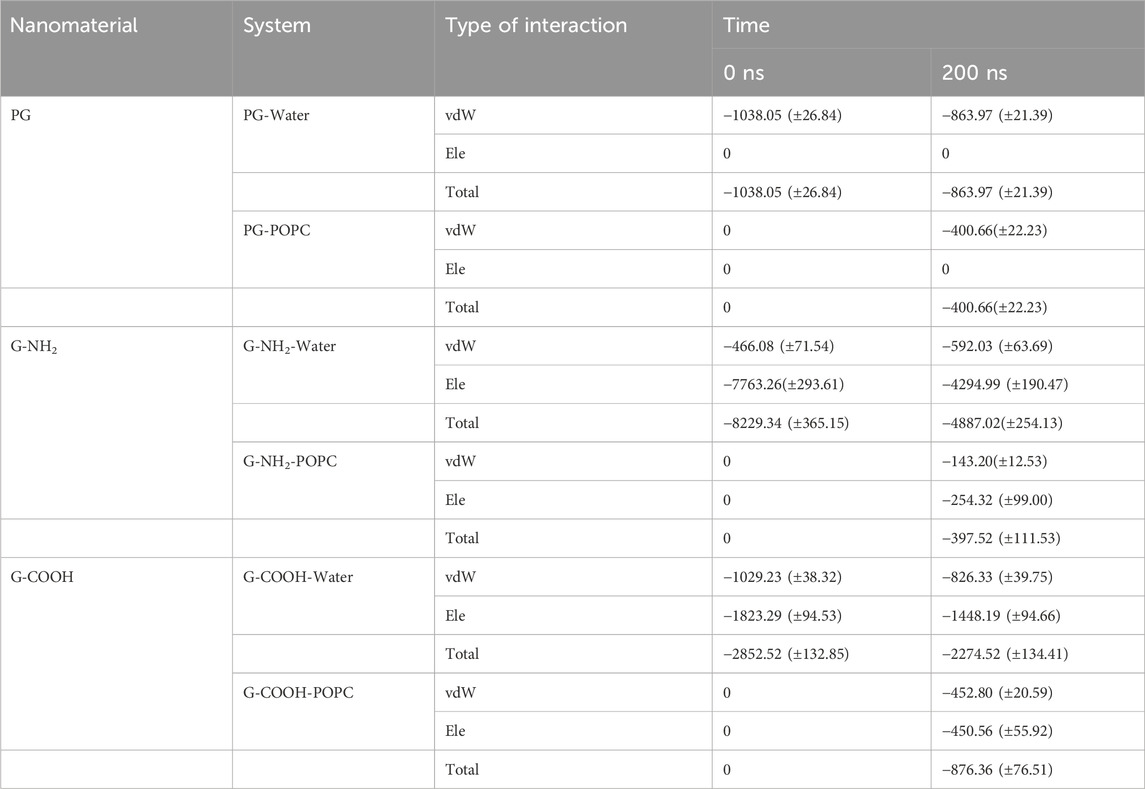
Task: Click the value −8229.34 (±365.15)
Action: 786,424
